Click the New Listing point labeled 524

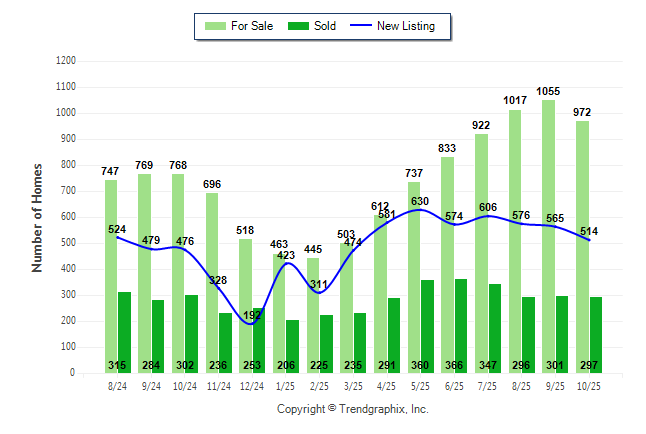[117, 237]
